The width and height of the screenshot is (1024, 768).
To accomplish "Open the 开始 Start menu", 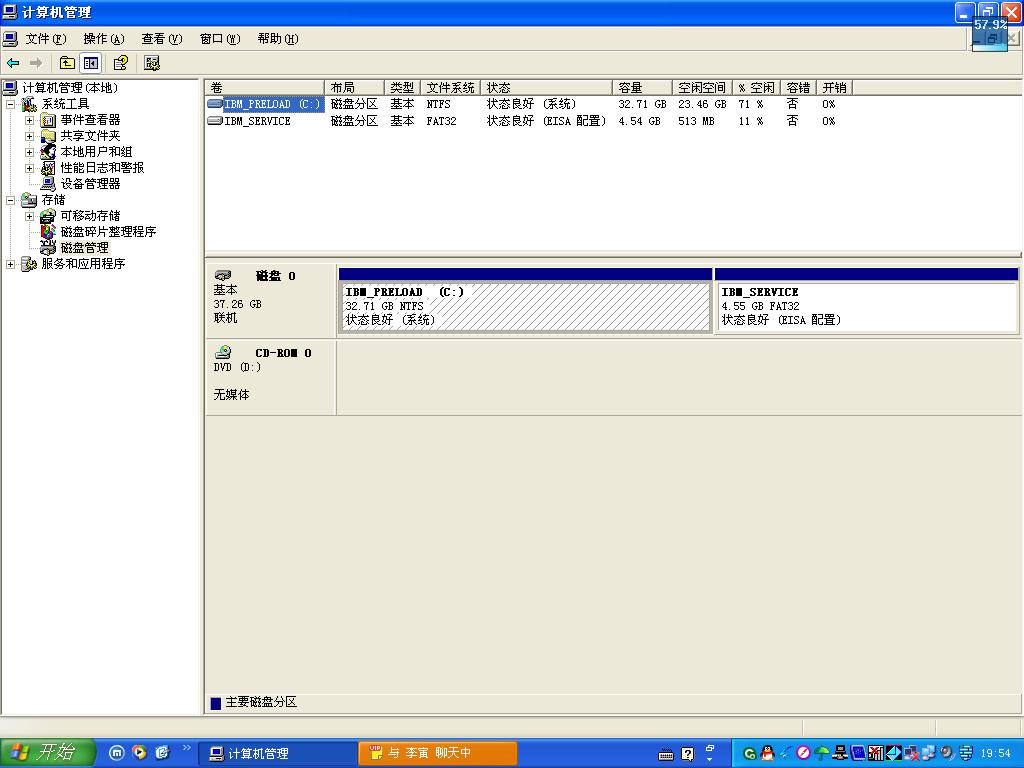I will point(48,752).
